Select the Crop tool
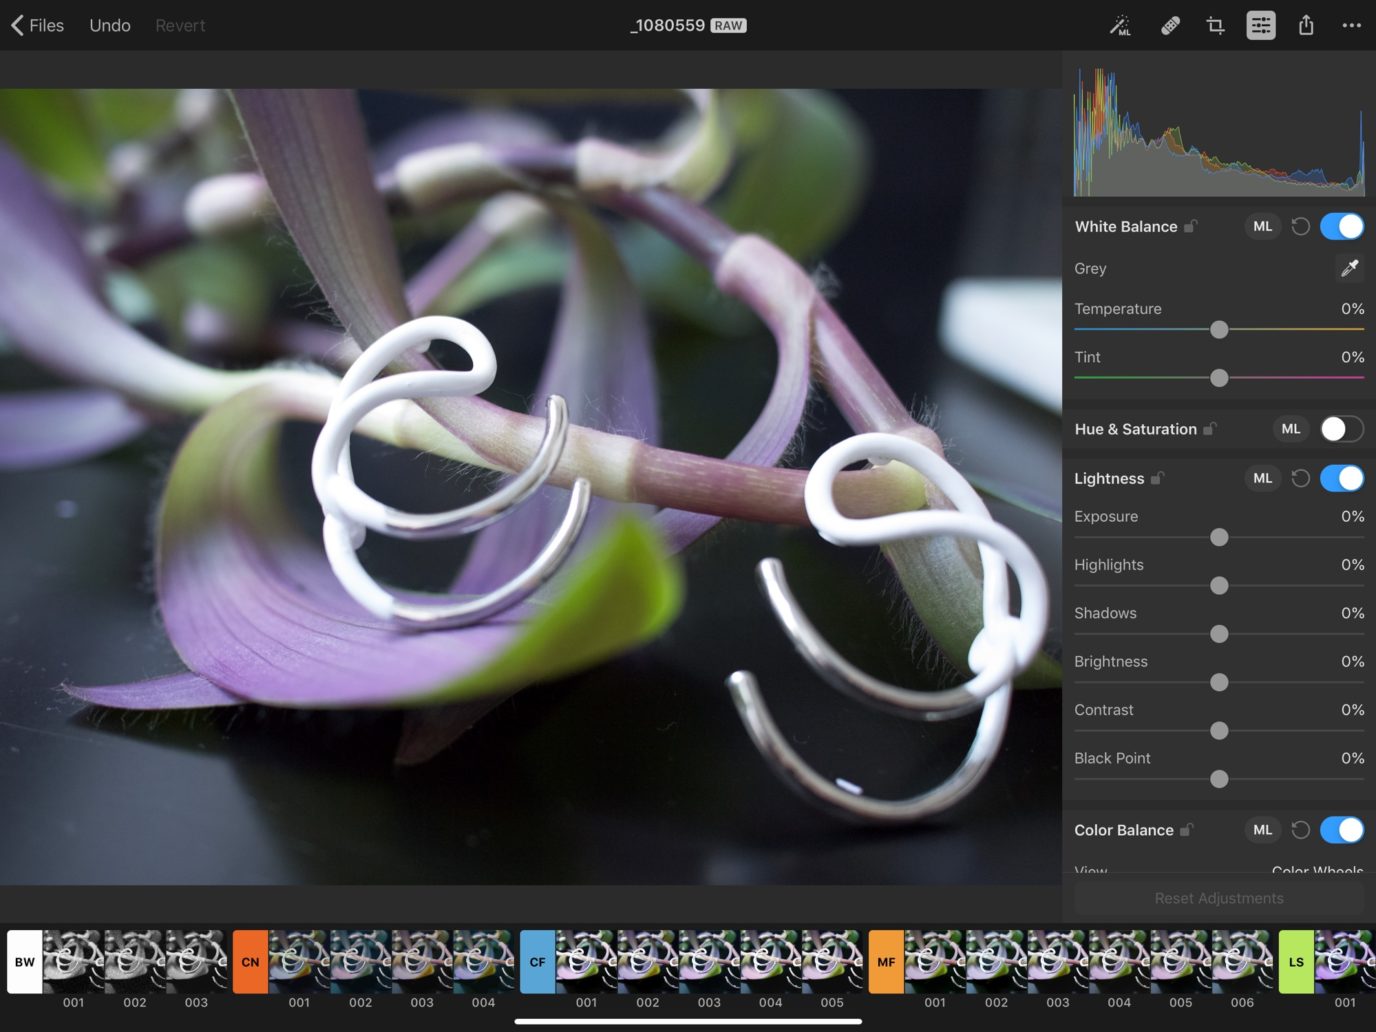The height and width of the screenshot is (1032, 1376). coord(1214,25)
